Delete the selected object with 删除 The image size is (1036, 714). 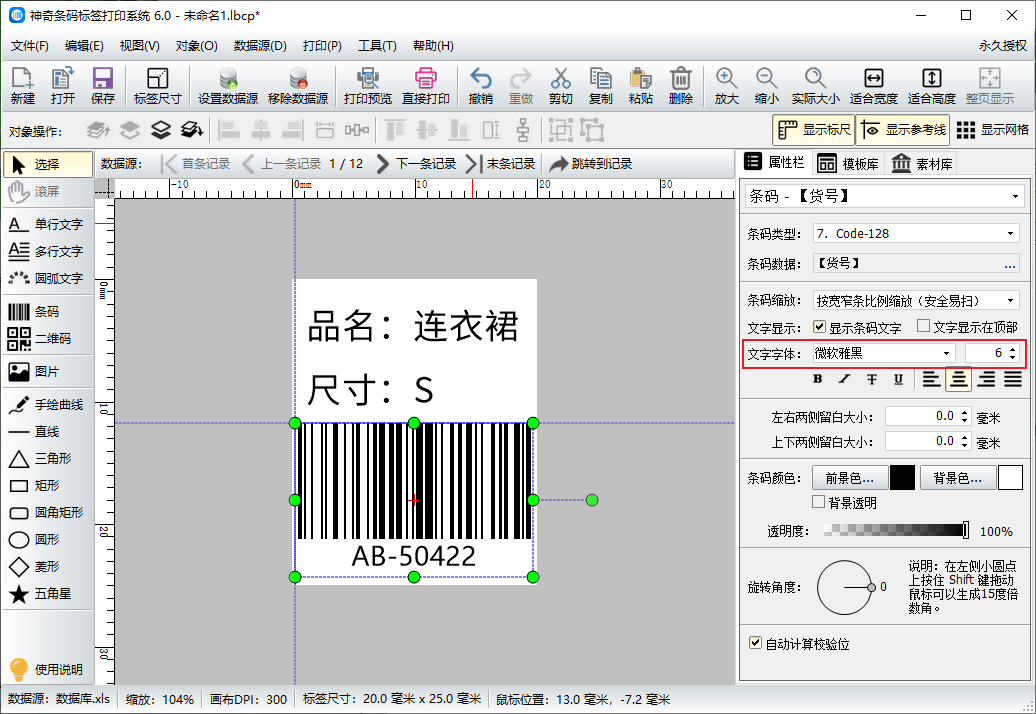(681, 86)
